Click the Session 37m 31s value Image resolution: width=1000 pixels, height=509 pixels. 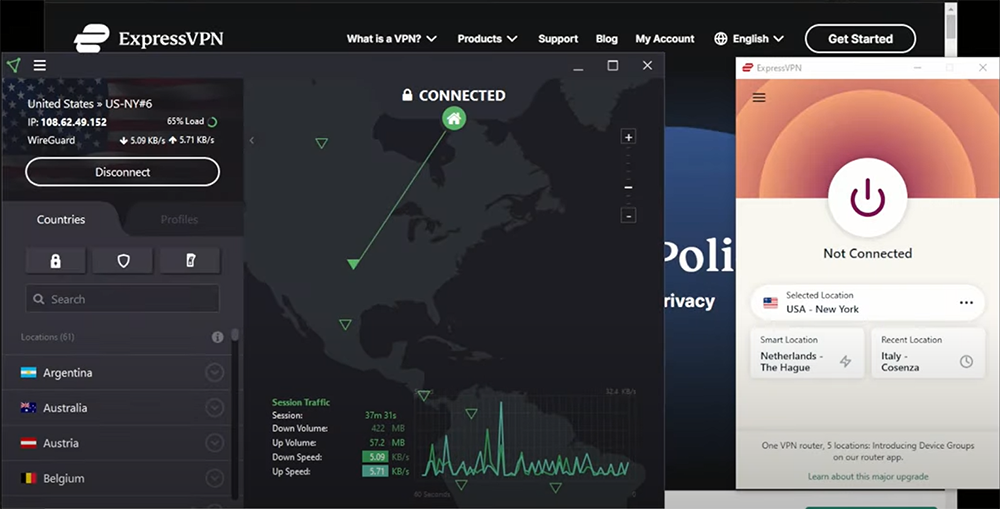[381, 415]
